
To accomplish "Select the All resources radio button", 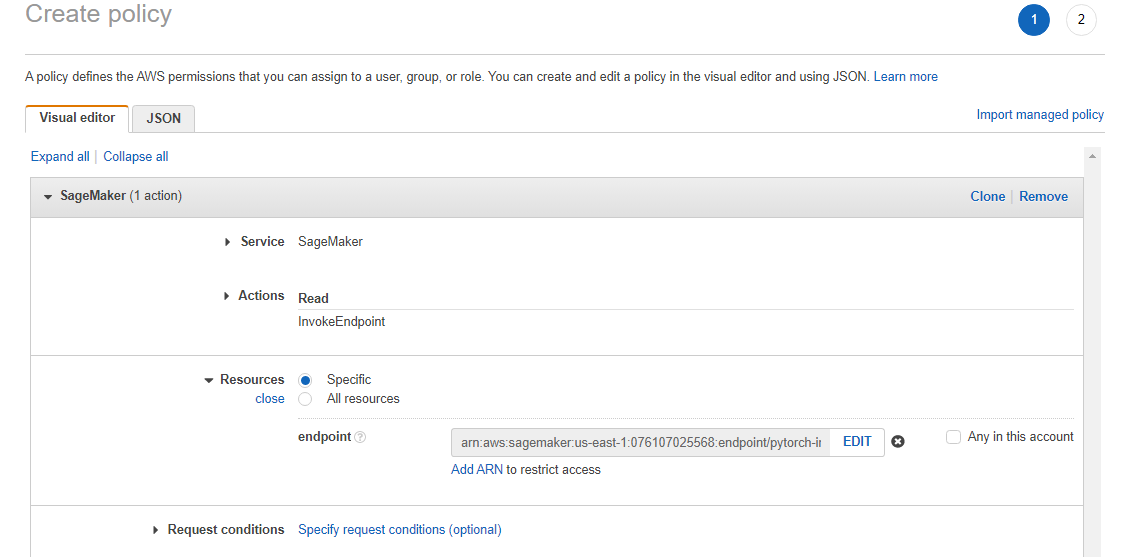I will [306, 399].
